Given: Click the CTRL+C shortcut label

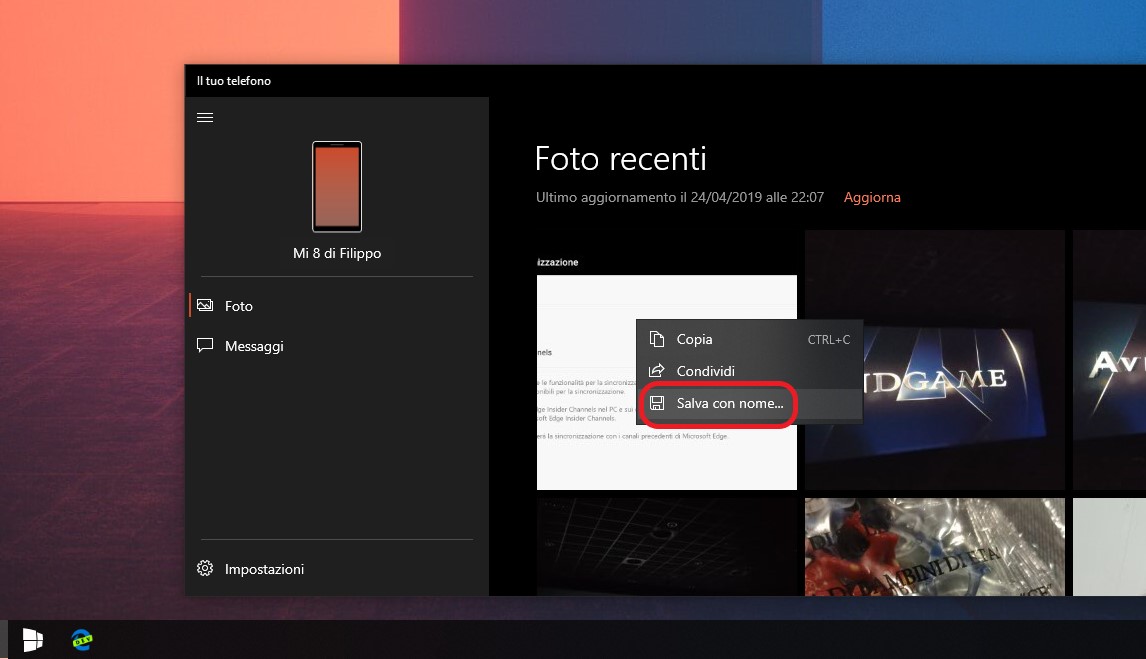Looking at the screenshot, I should [x=829, y=340].
